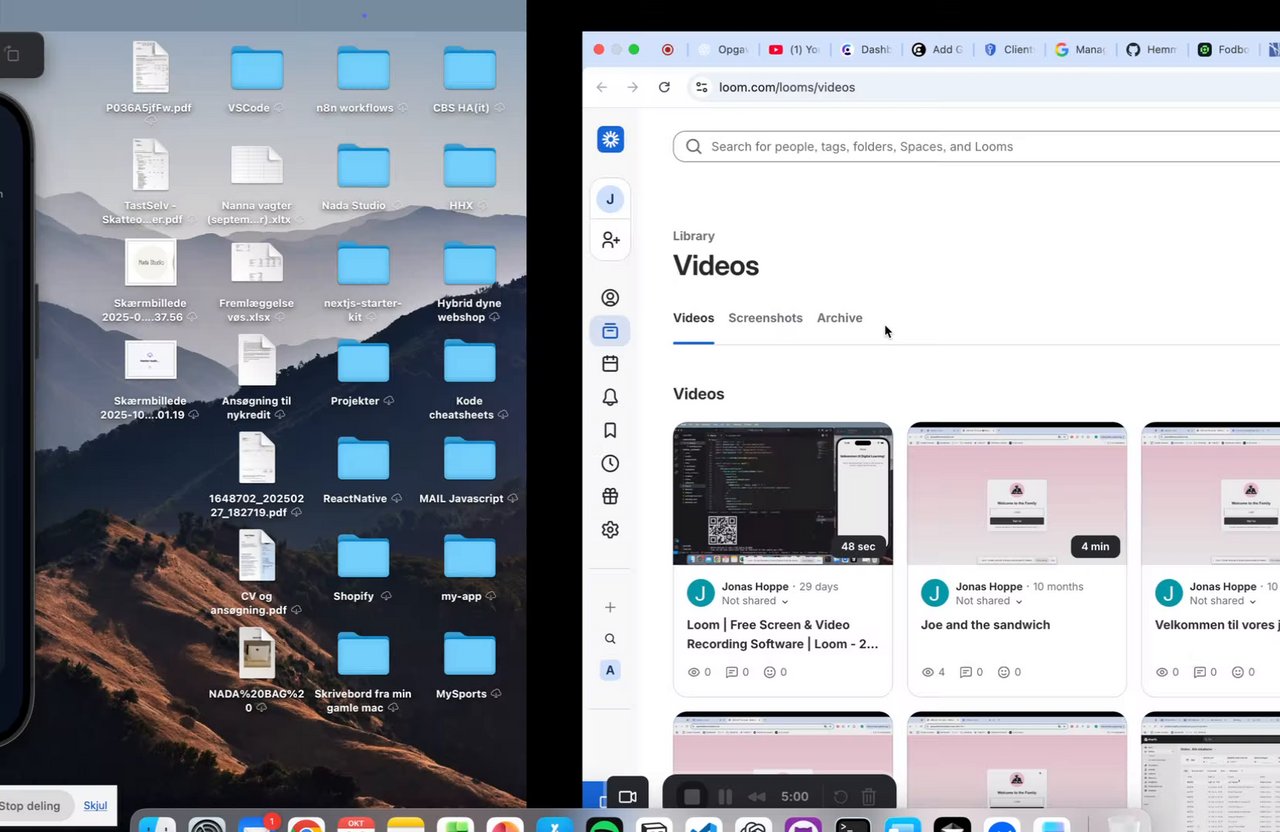Screen dimensions: 1280x832
Task: Open the bookmark icon in Loom sidebar
Action: click(x=610, y=430)
